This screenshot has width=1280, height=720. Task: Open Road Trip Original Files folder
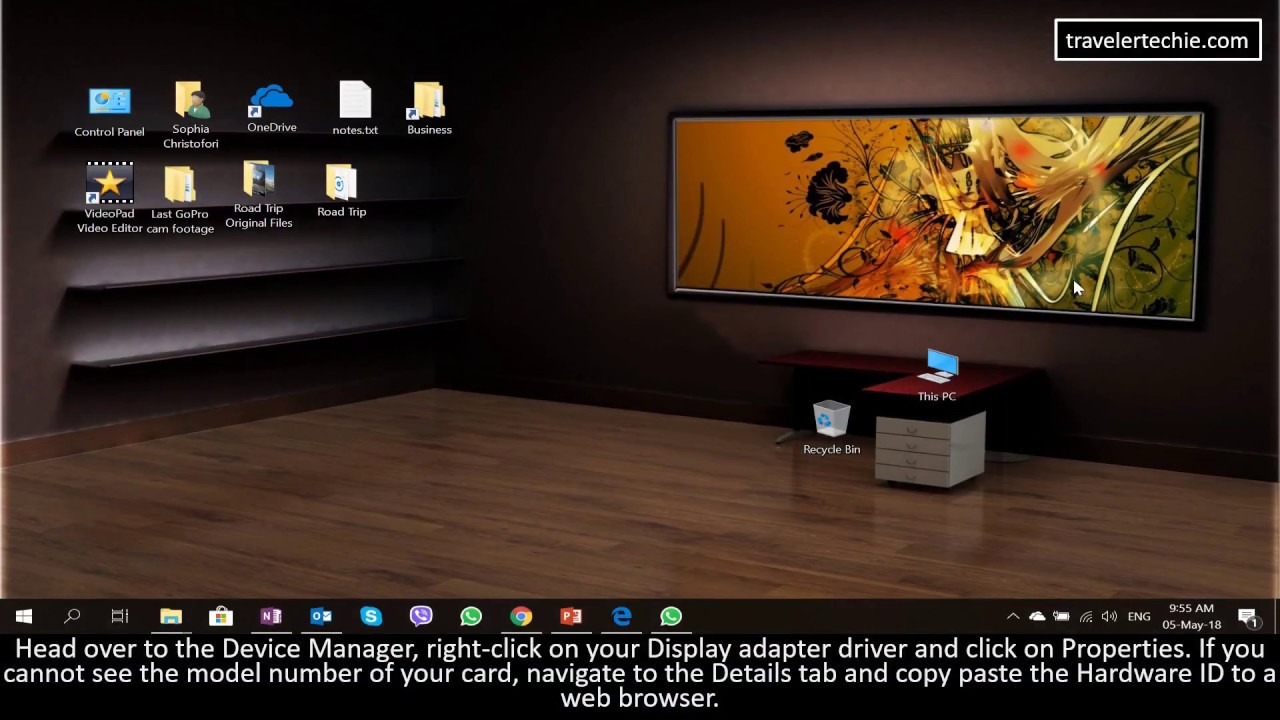pyautogui.click(x=258, y=194)
